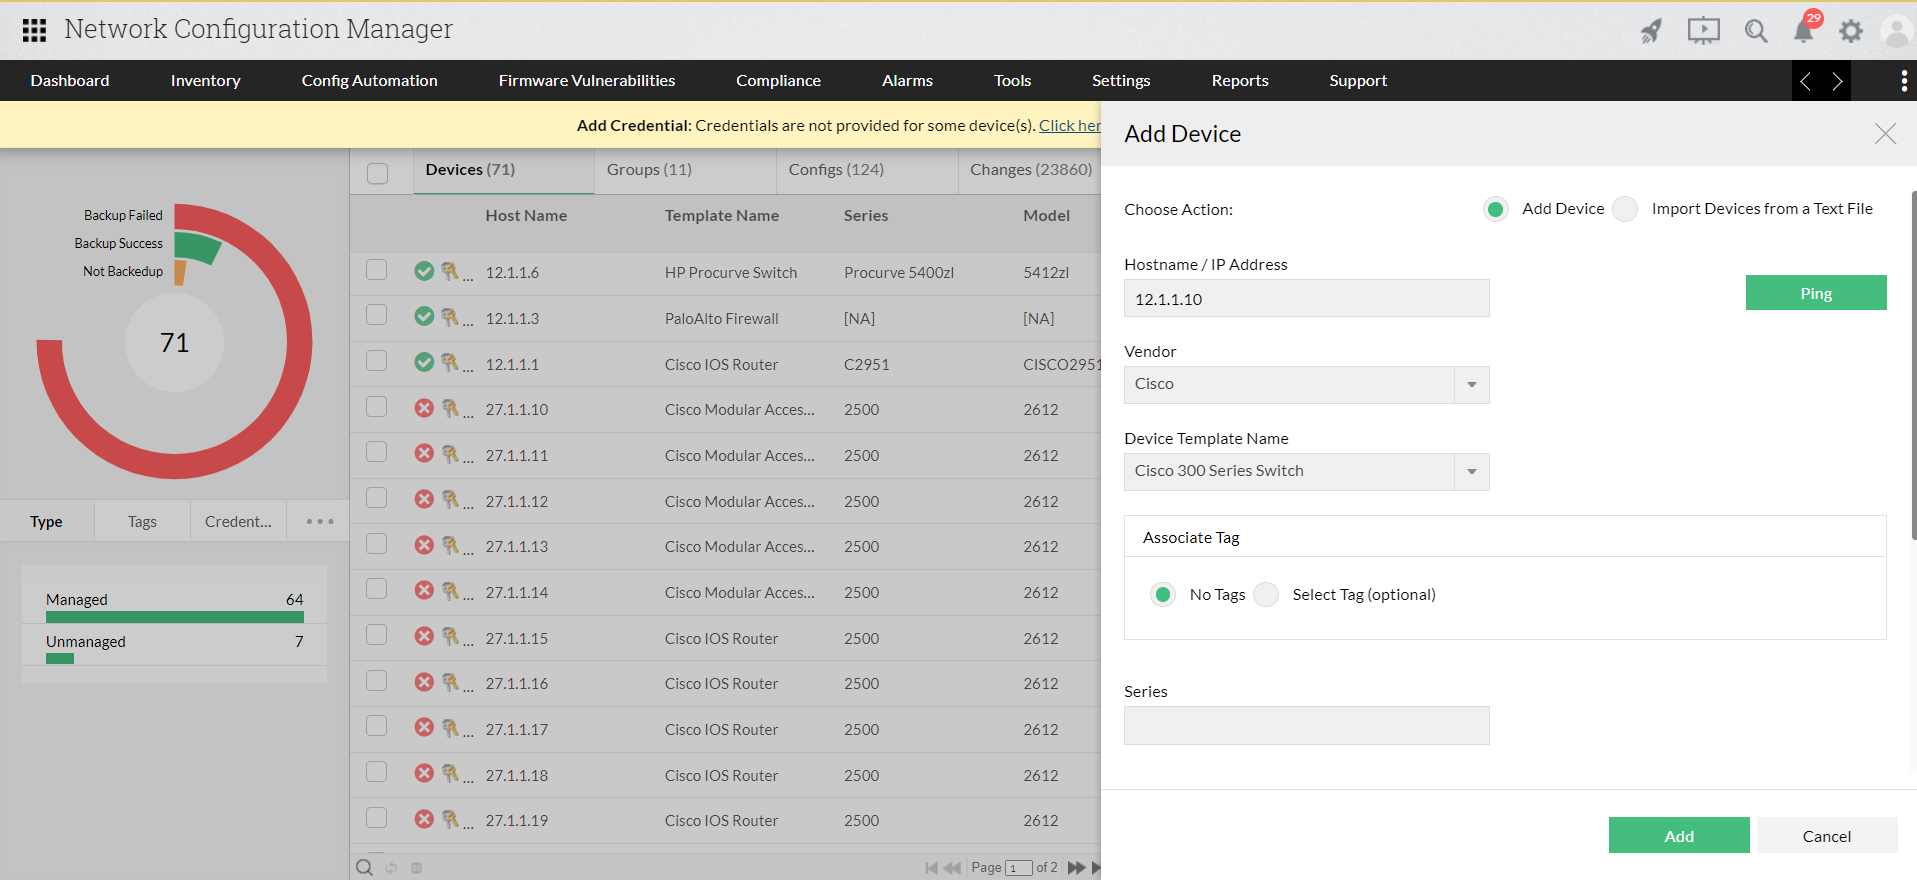This screenshot has width=1917, height=880.
Task: Click the red failed status icon for 27.1.1.15
Action: tap(424, 636)
